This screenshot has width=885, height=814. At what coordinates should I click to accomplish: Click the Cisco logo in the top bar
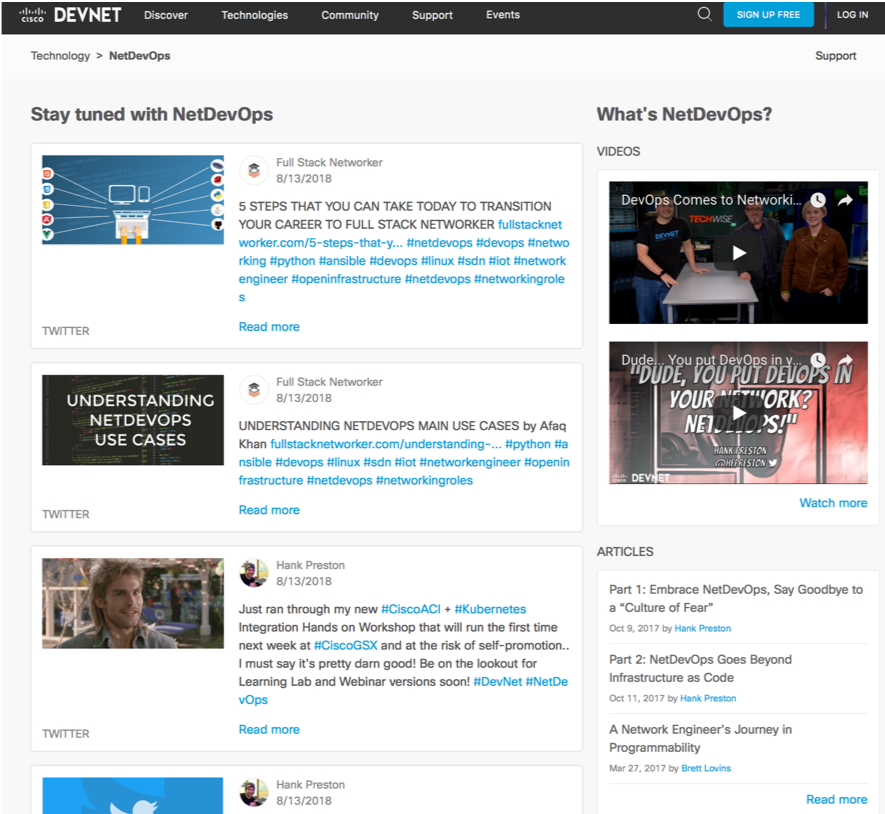coord(32,14)
